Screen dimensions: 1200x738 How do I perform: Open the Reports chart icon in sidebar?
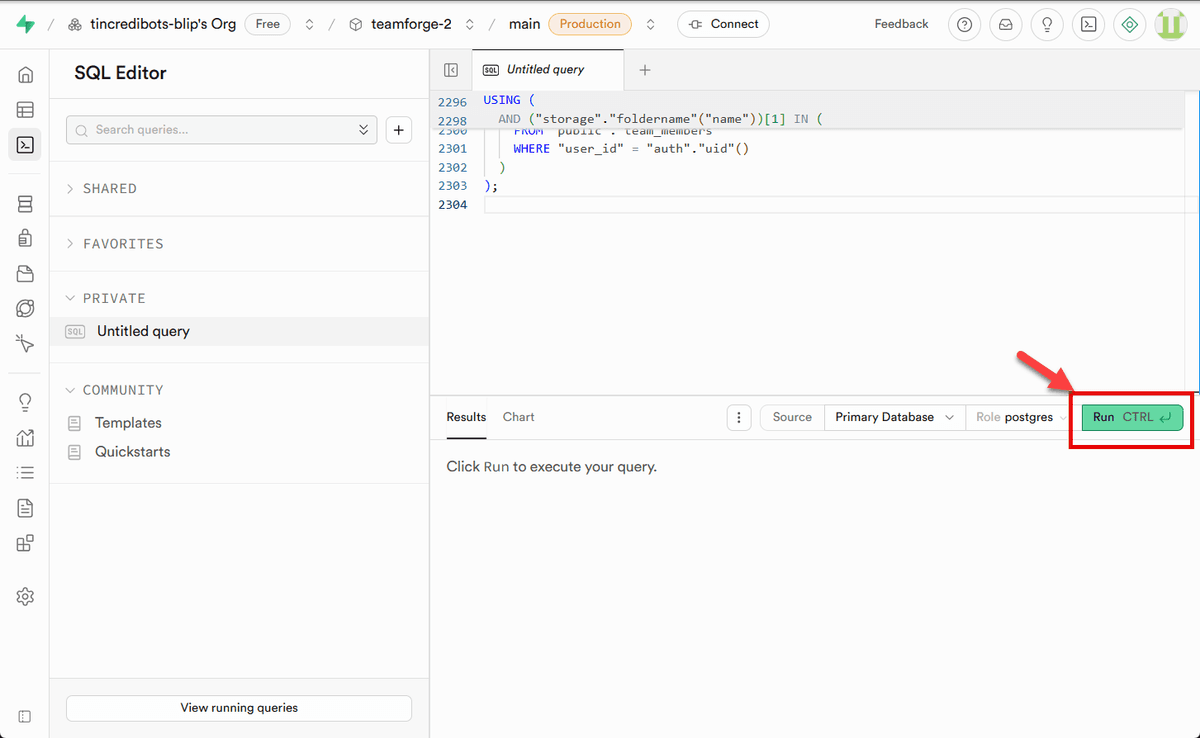tap(25, 436)
